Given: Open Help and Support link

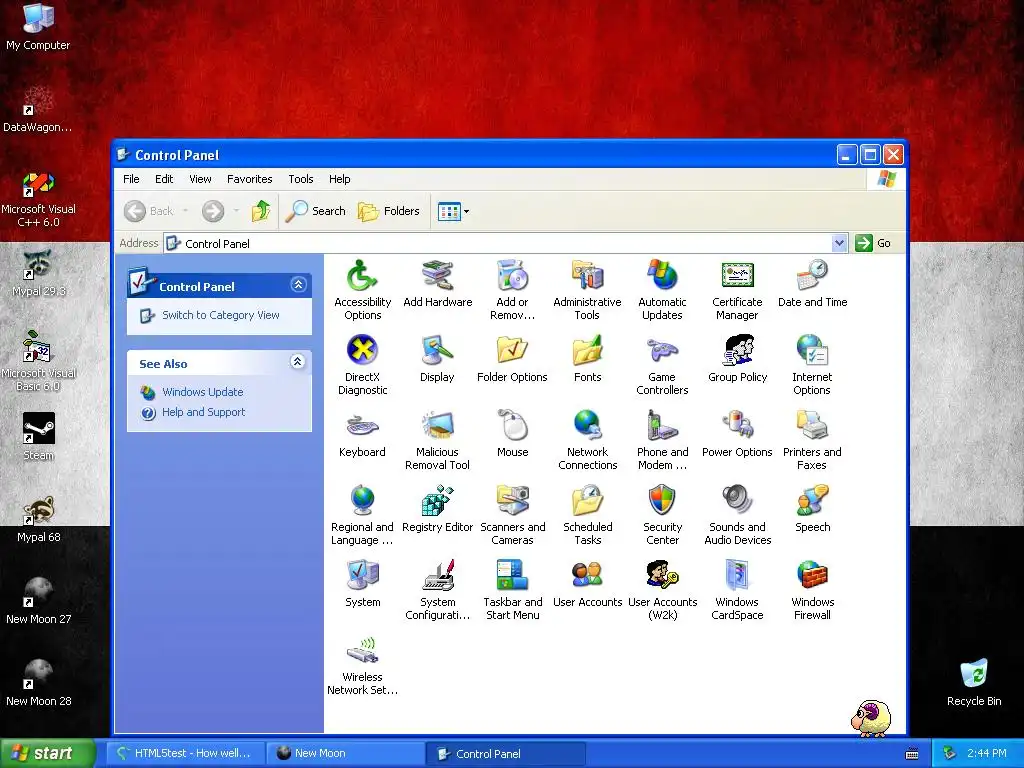Looking at the screenshot, I should point(203,412).
